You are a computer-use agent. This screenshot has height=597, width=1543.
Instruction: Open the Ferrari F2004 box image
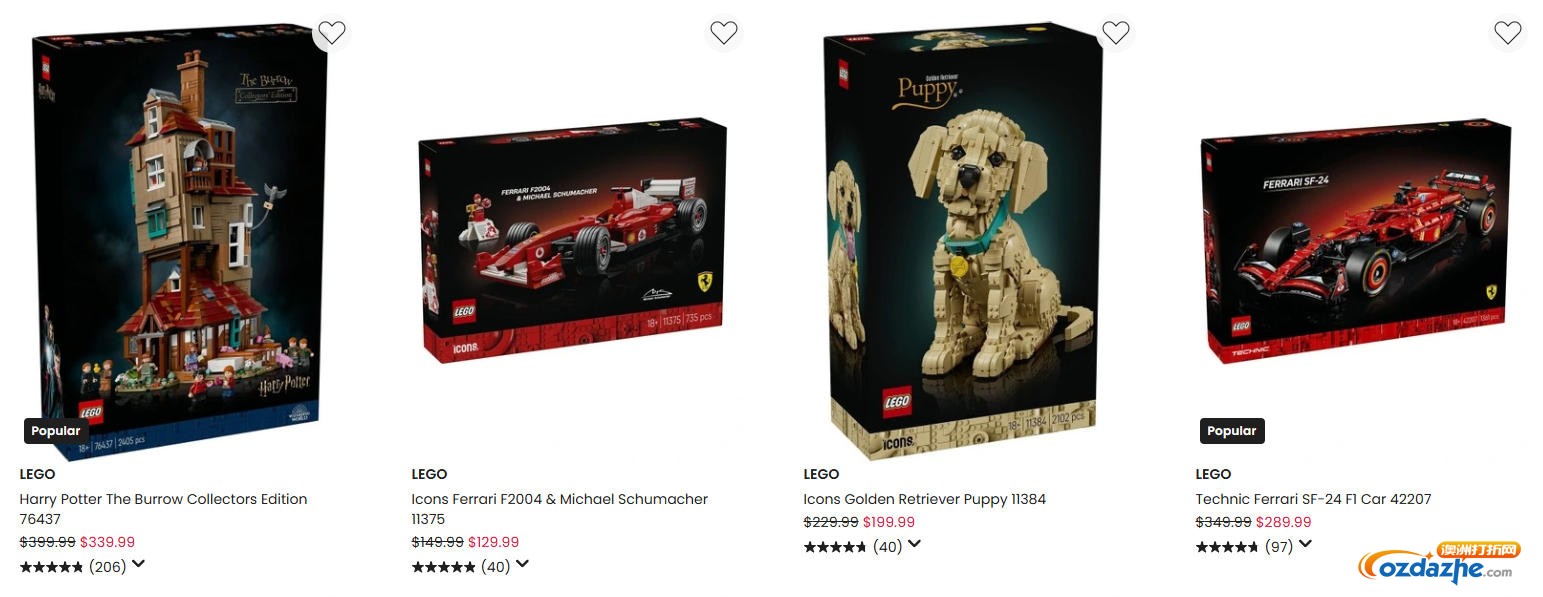pos(572,240)
